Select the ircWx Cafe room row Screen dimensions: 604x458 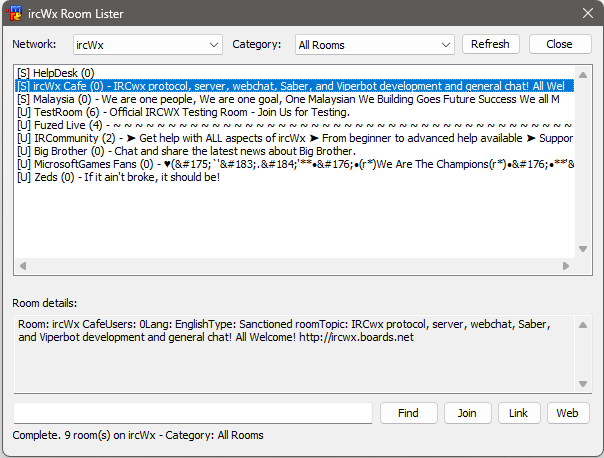(295, 86)
